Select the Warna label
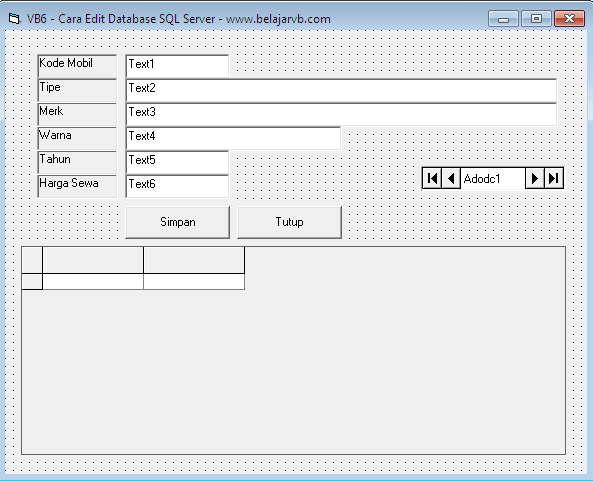The height and width of the screenshot is (481, 593). point(77,138)
